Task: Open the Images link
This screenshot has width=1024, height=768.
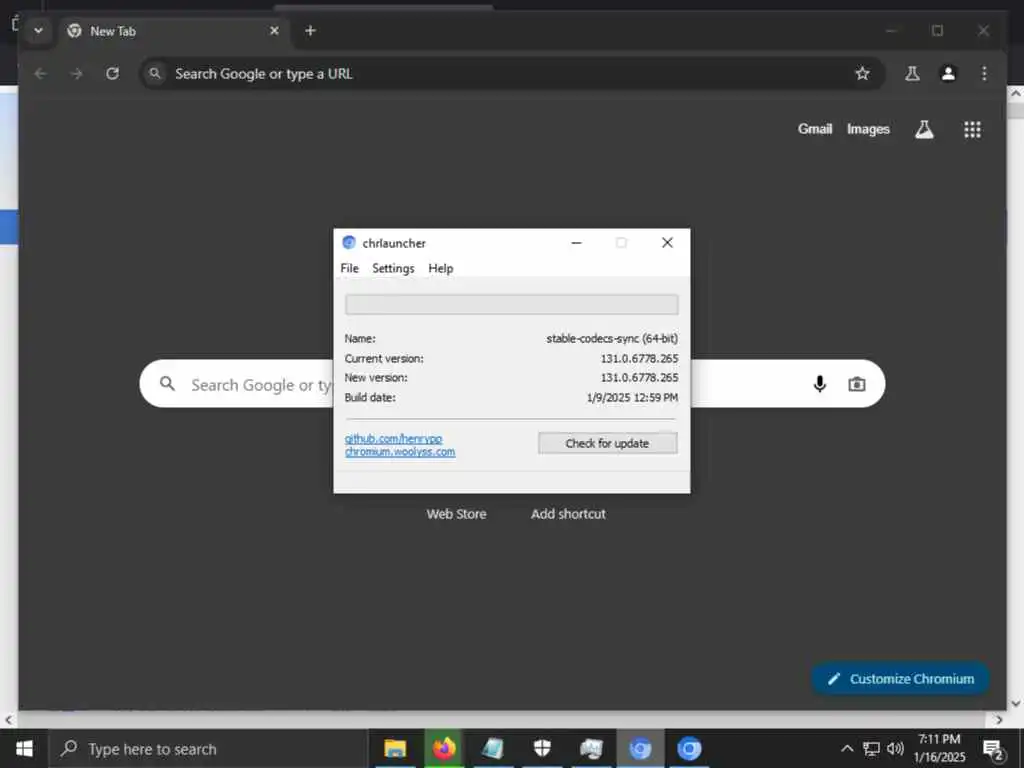Action: 868,129
